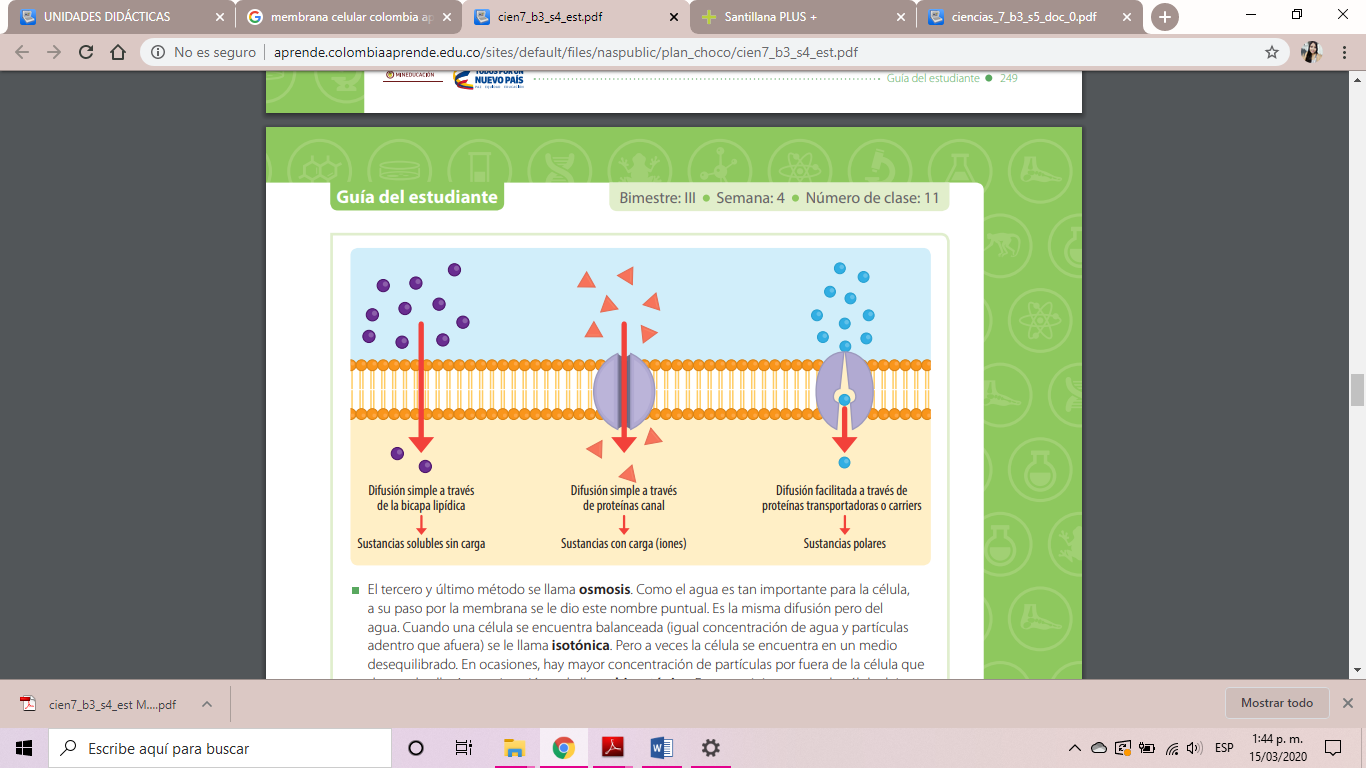Click Sustancias con carga (iones) label
The height and width of the screenshot is (768, 1366).
[x=624, y=544]
